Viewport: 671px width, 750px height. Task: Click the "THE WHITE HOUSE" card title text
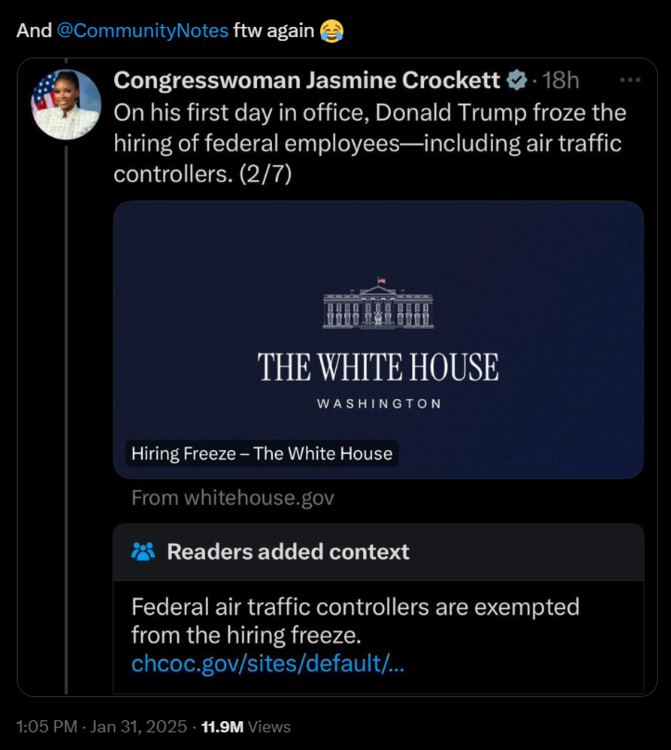(378, 367)
